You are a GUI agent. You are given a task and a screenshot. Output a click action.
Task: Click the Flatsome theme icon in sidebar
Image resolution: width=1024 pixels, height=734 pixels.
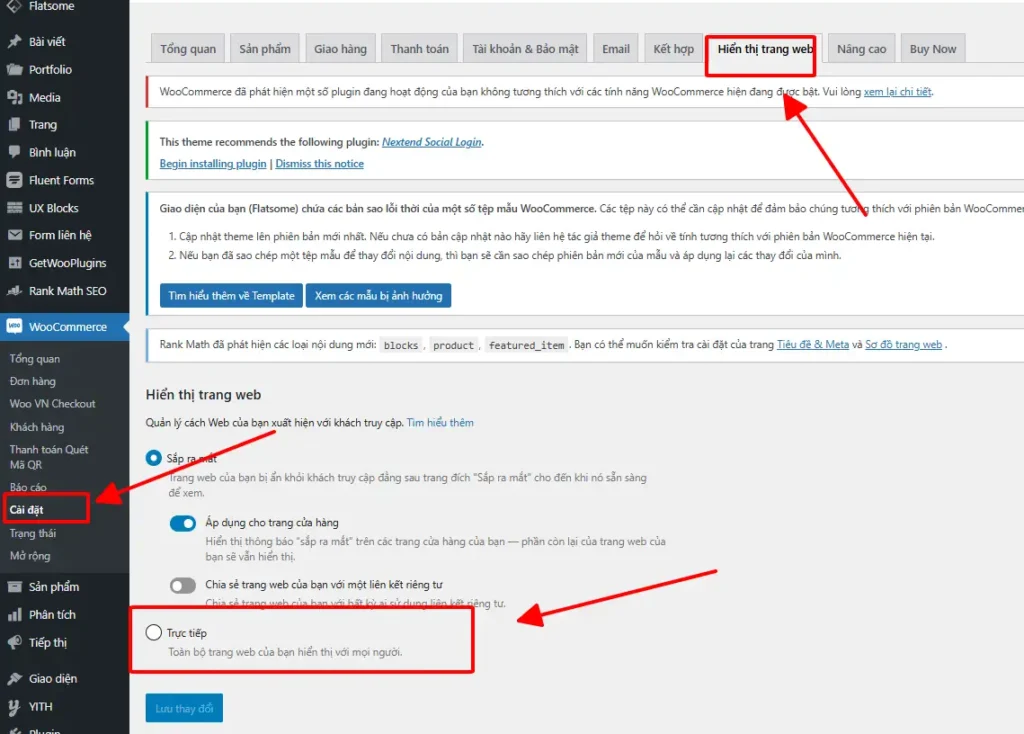click(14, 7)
